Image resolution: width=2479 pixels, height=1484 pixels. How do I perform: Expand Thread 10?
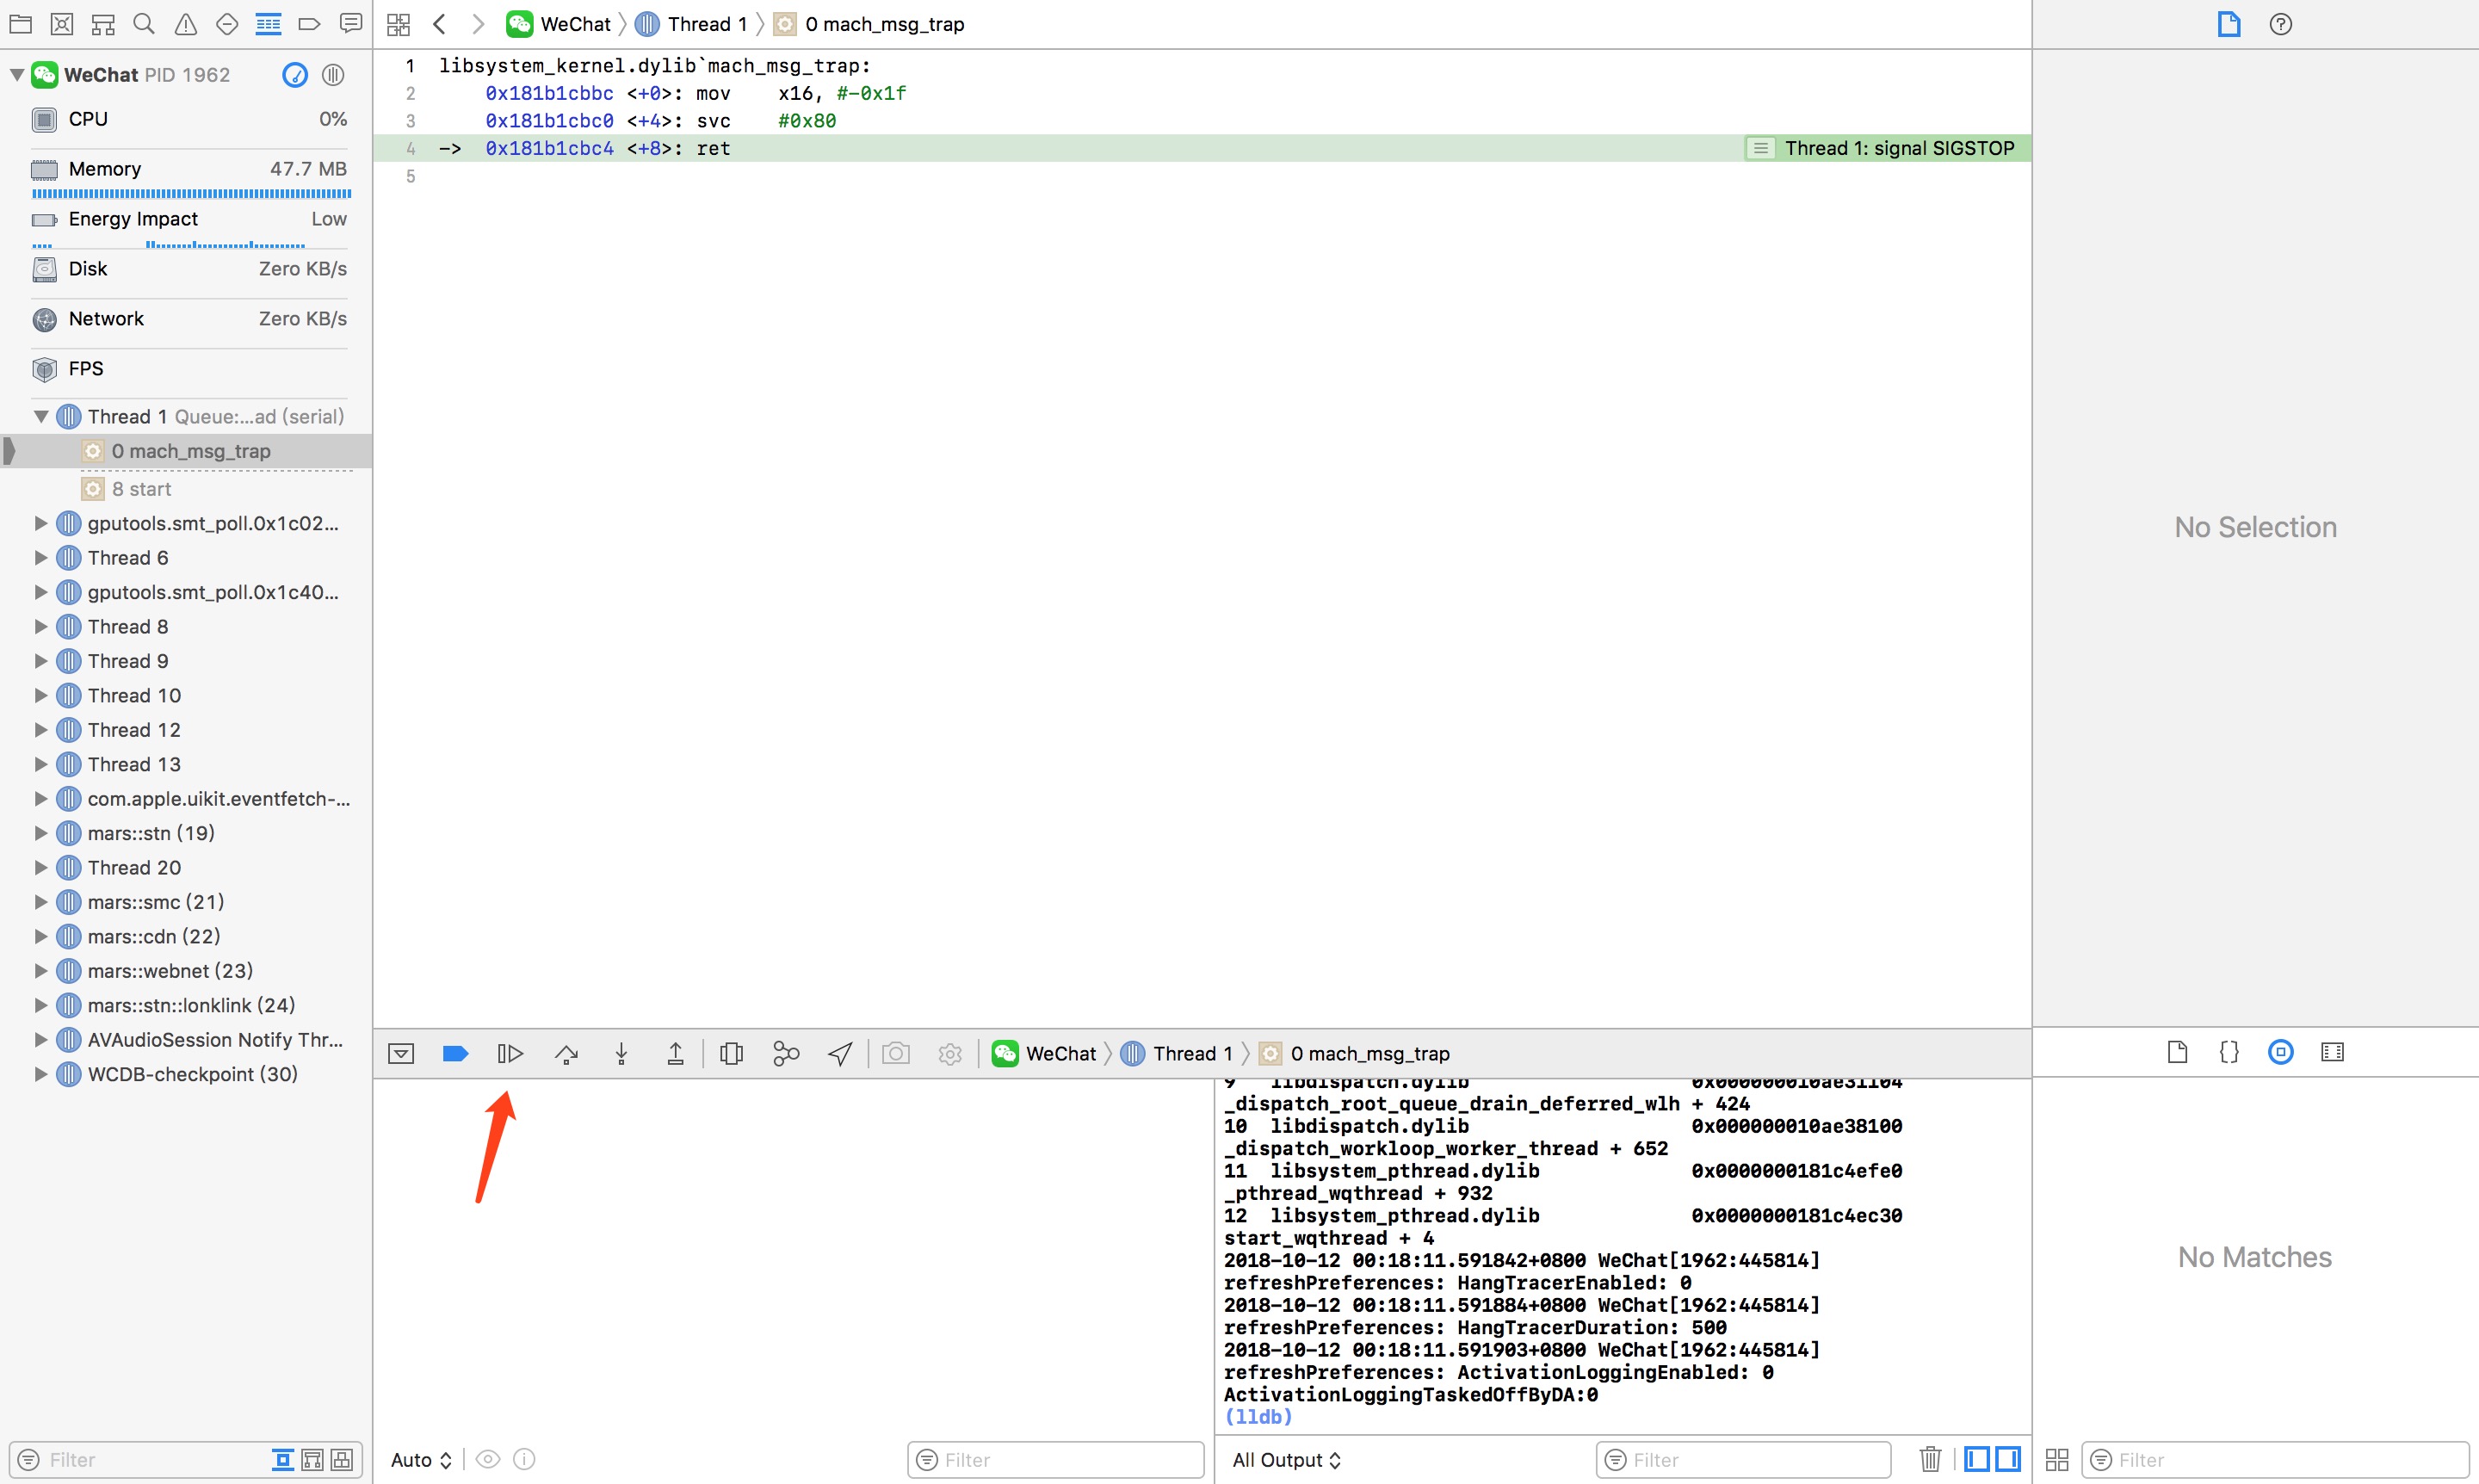point(41,696)
